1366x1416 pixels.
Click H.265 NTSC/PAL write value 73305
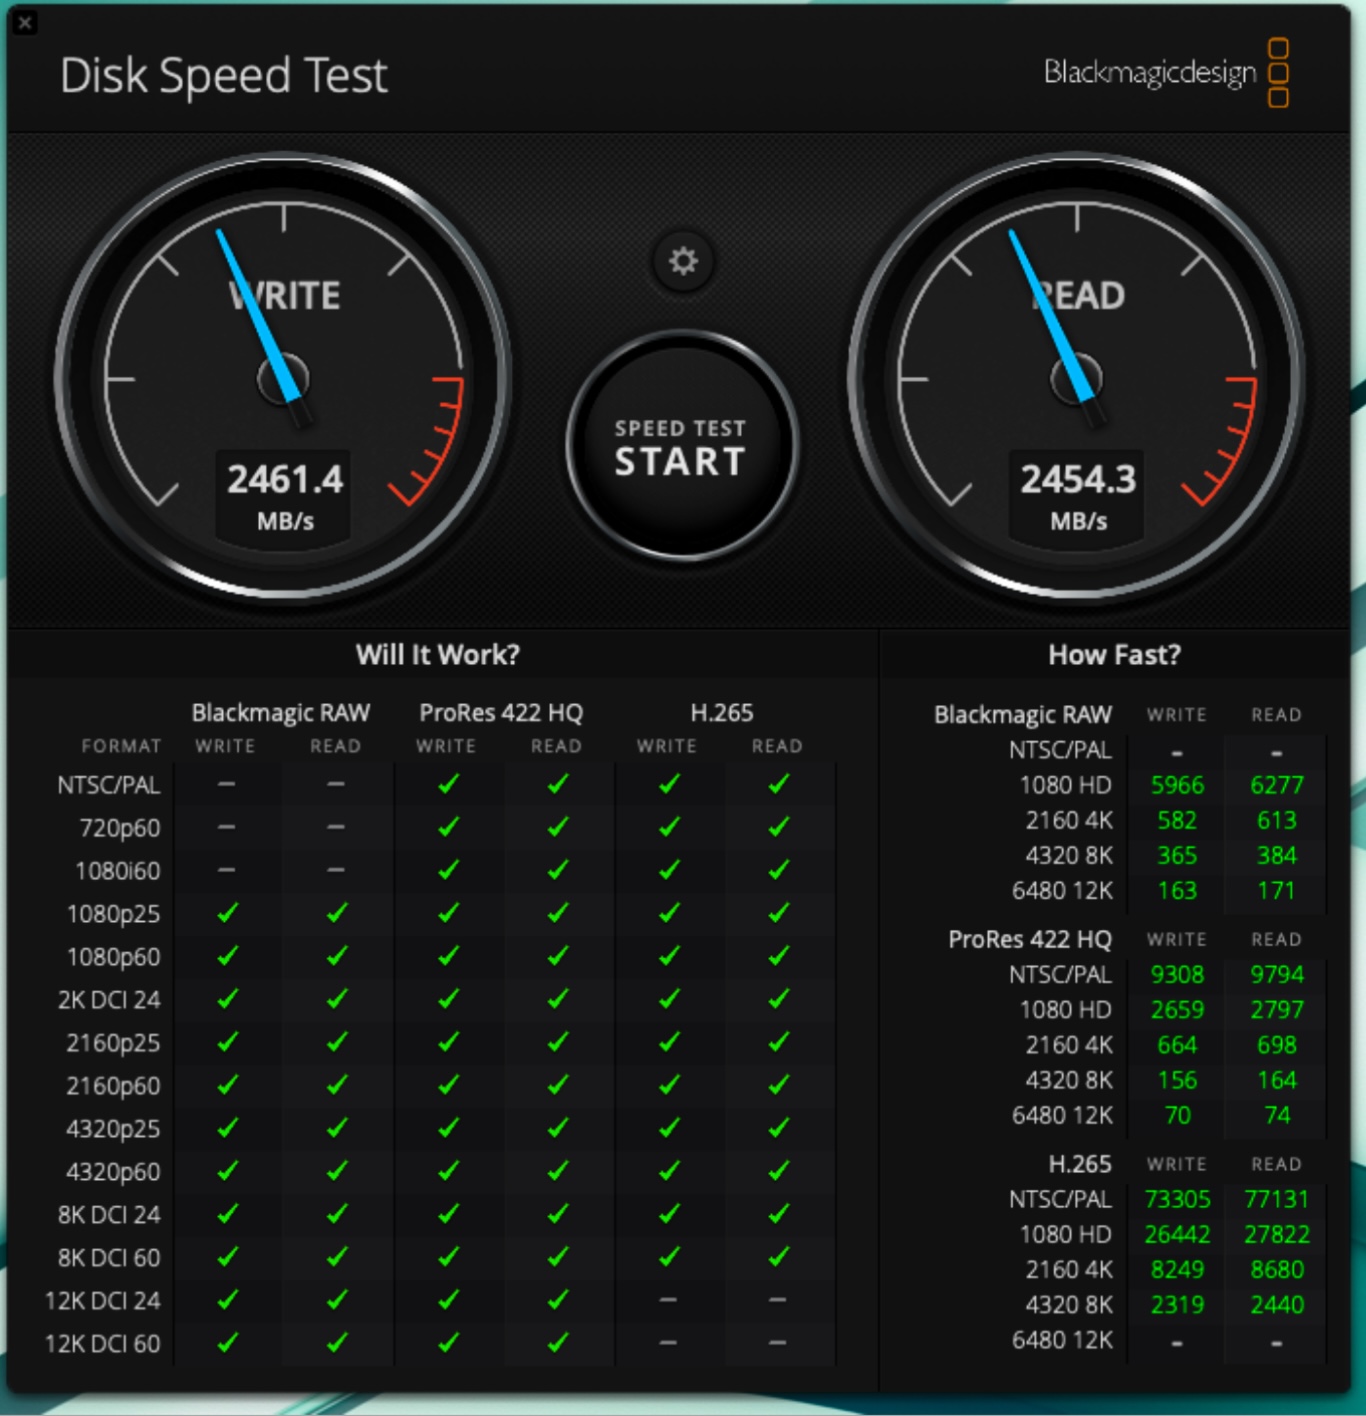click(x=1177, y=1199)
